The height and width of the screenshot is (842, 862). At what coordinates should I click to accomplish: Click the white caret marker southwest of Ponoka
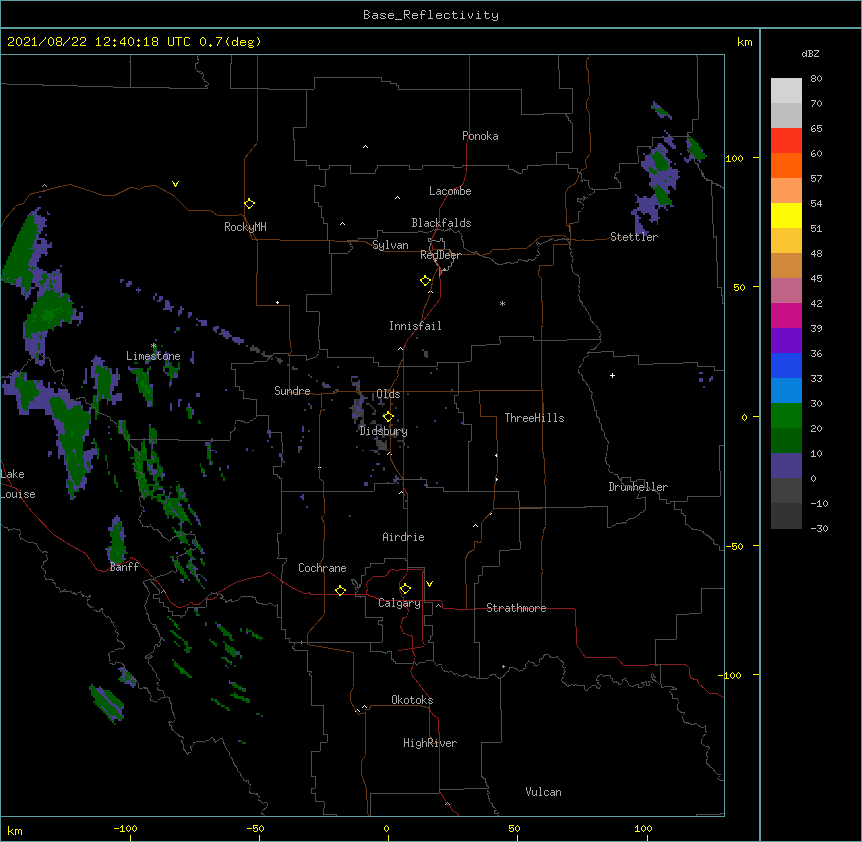click(365, 147)
